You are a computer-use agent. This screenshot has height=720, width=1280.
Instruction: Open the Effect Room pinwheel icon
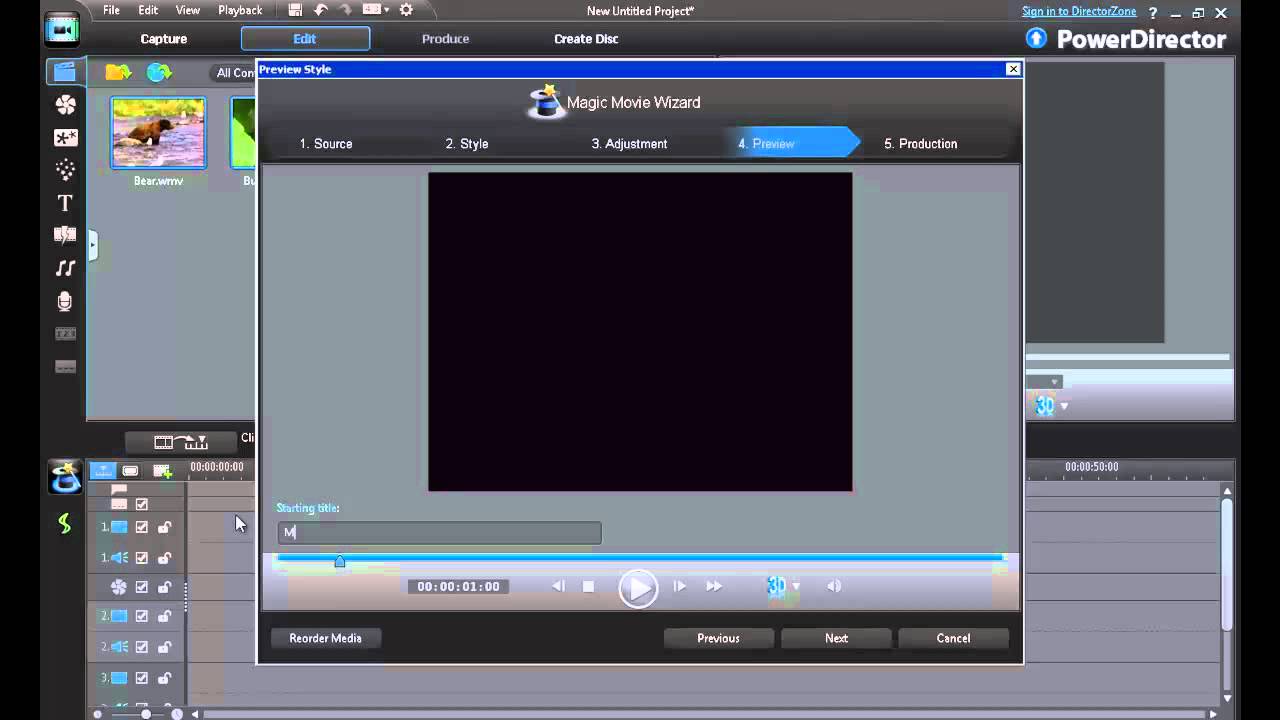click(65, 105)
